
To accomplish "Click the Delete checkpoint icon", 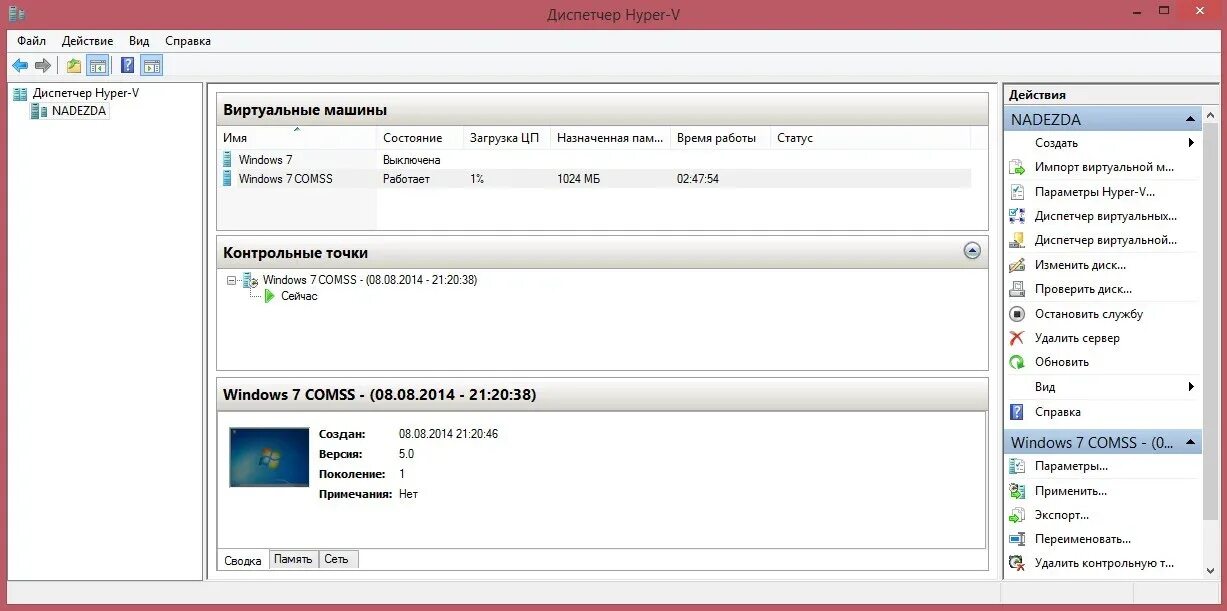I will (1017, 563).
